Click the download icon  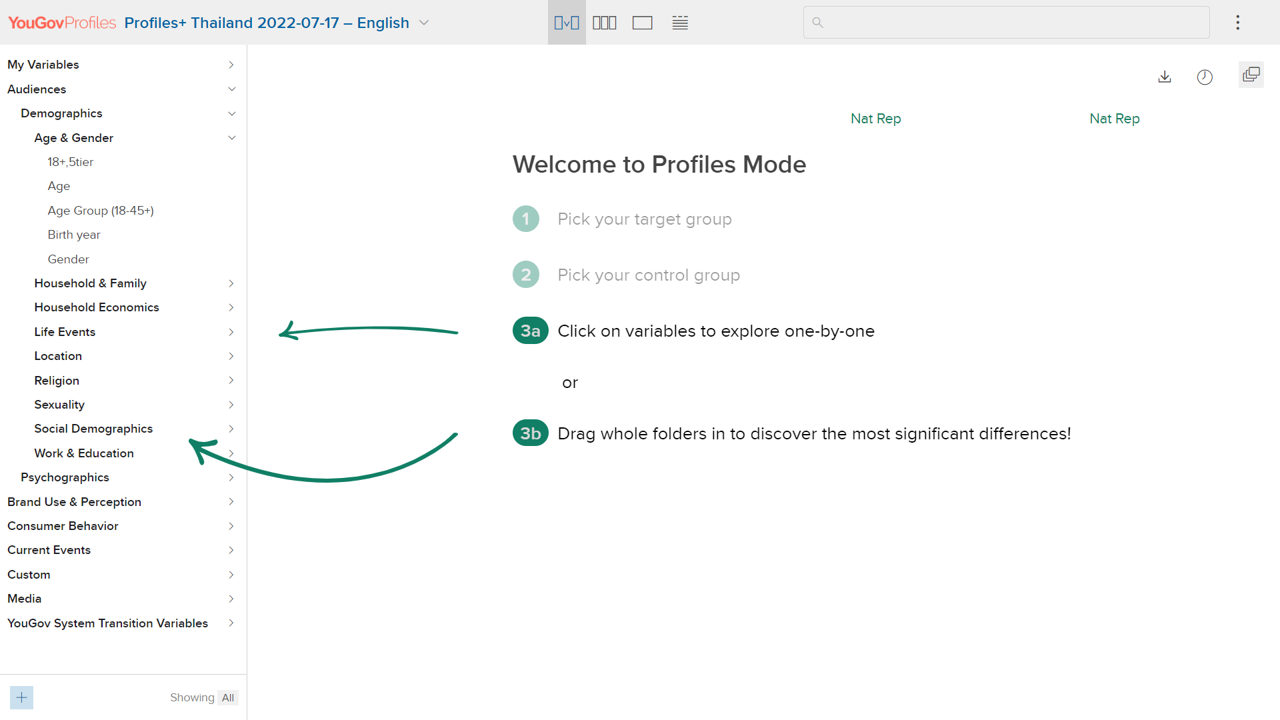point(1165,77)
